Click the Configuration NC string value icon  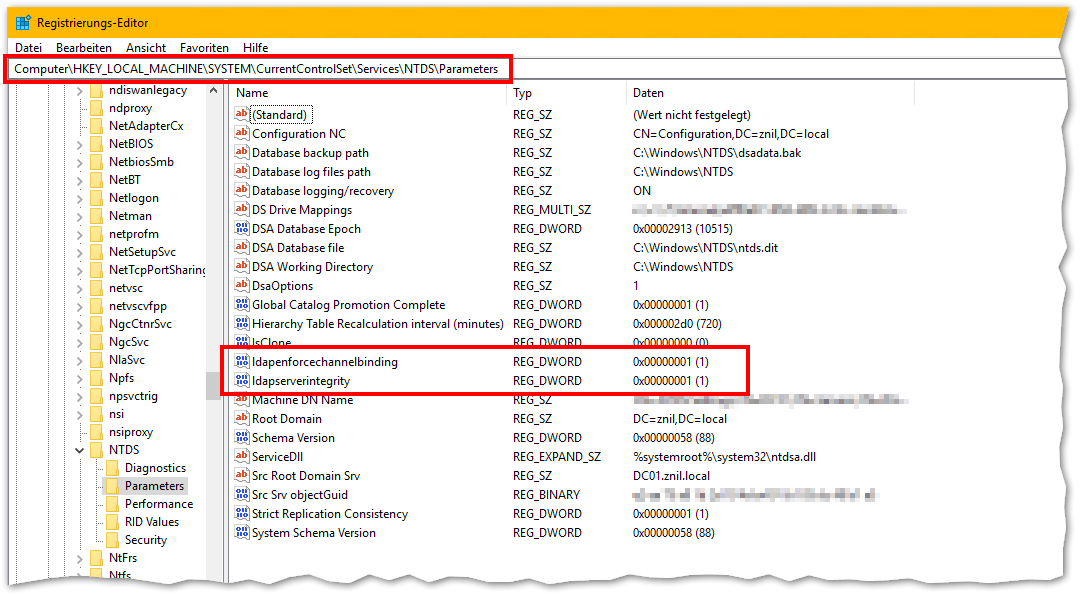(241, 134)
